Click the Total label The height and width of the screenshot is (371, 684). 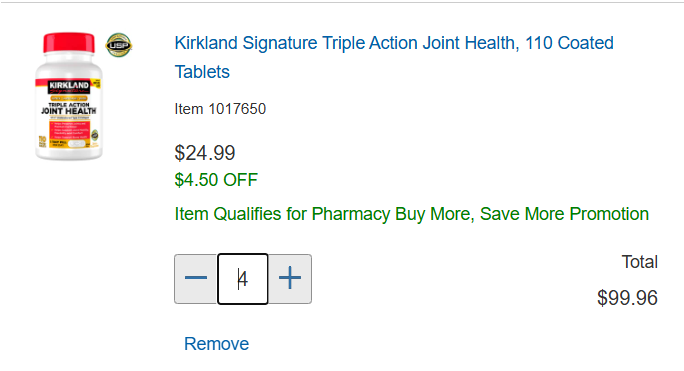point(640,262)
